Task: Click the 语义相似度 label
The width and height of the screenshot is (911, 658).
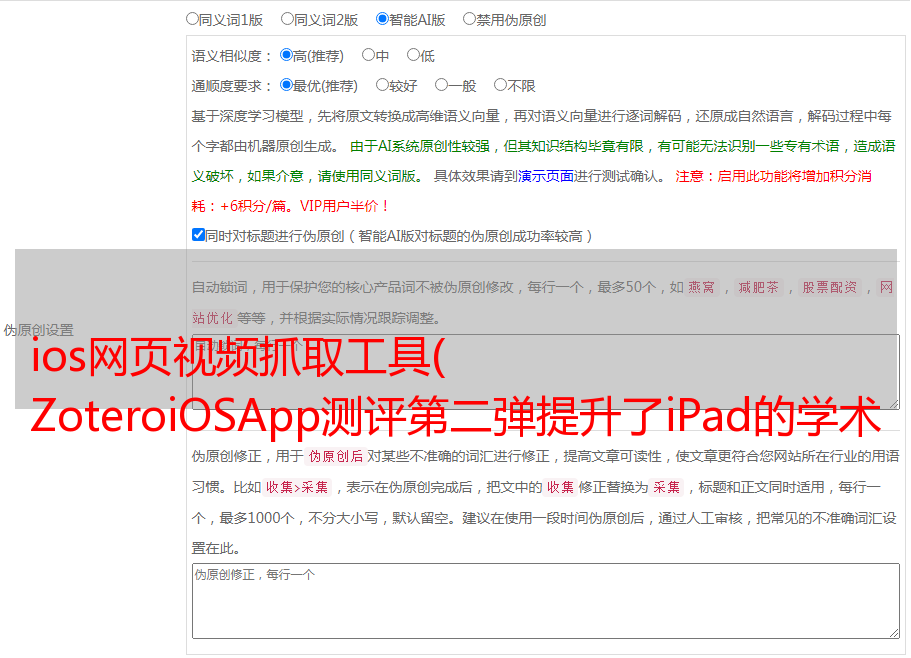Action: tap(232, 56)
